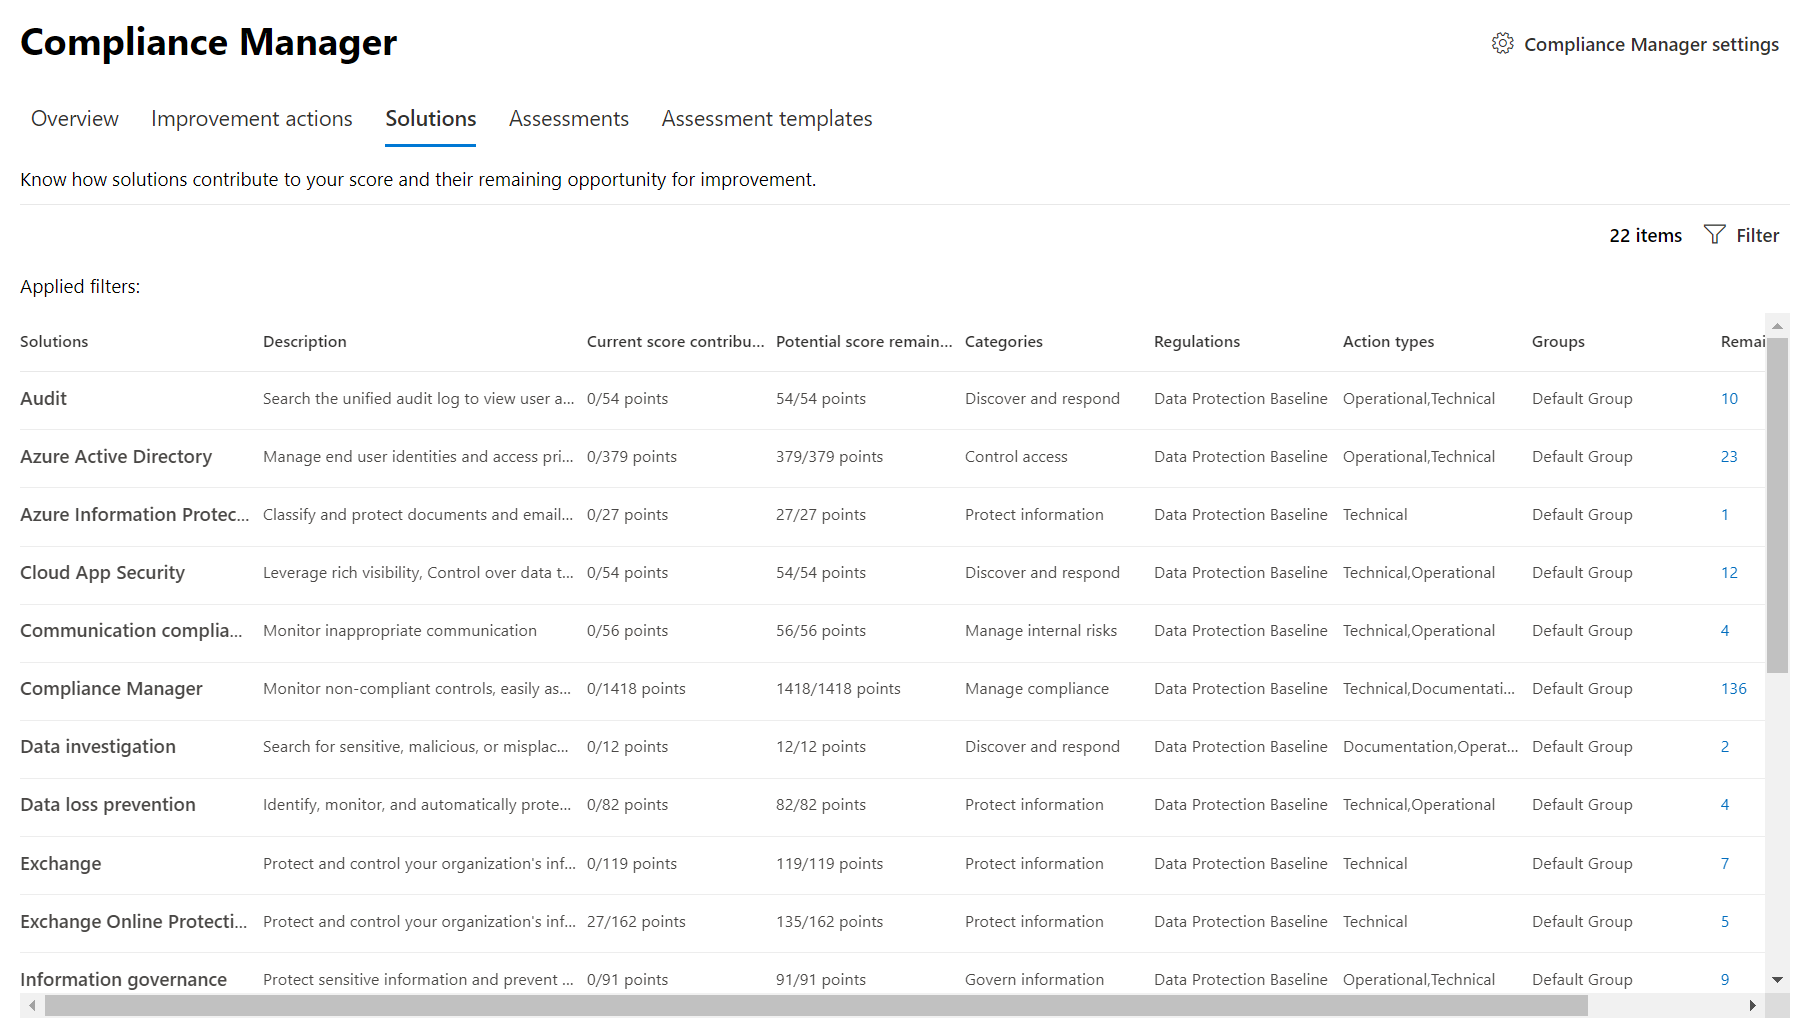Click the Categories column header
This screenshot has height=1031, width=1811.
1004,341
